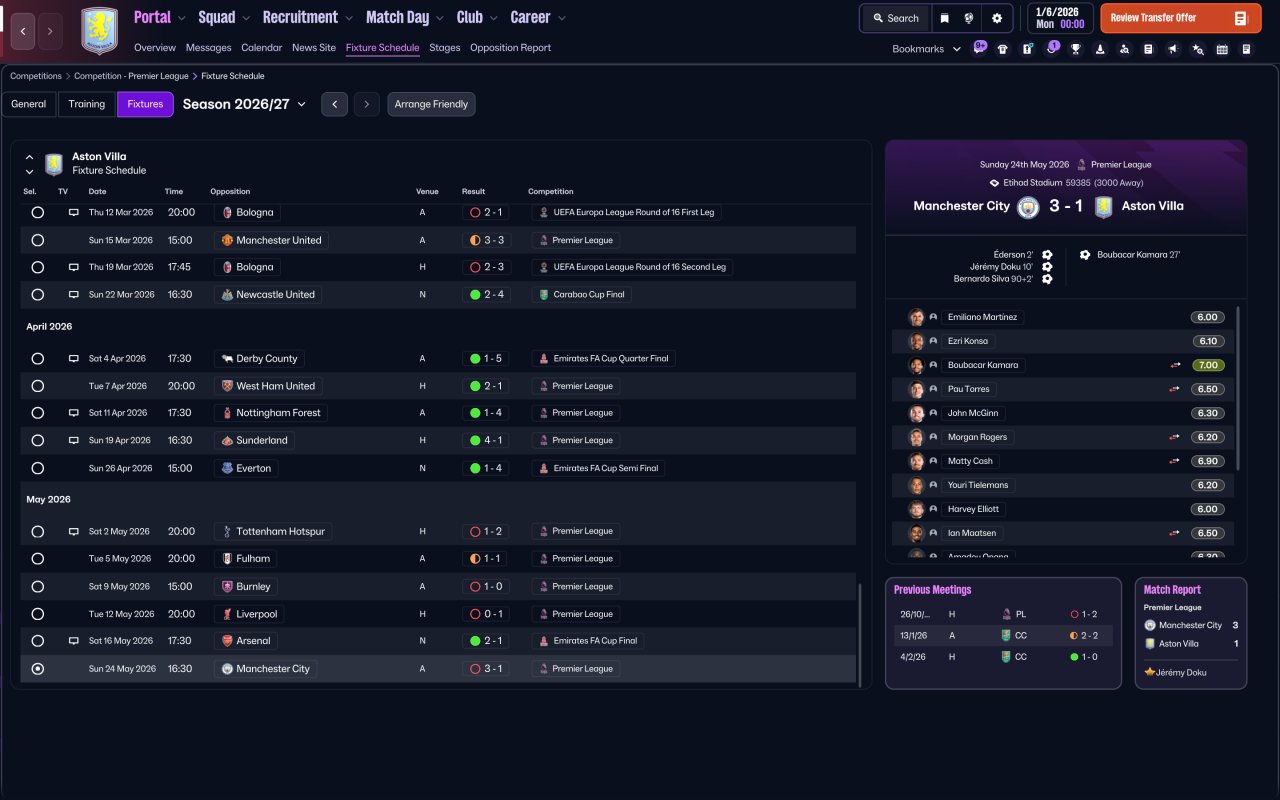Screen dimensions: 1280x800
Task: Select the radio button for Derby County fixture
Action: coord(38,359)
